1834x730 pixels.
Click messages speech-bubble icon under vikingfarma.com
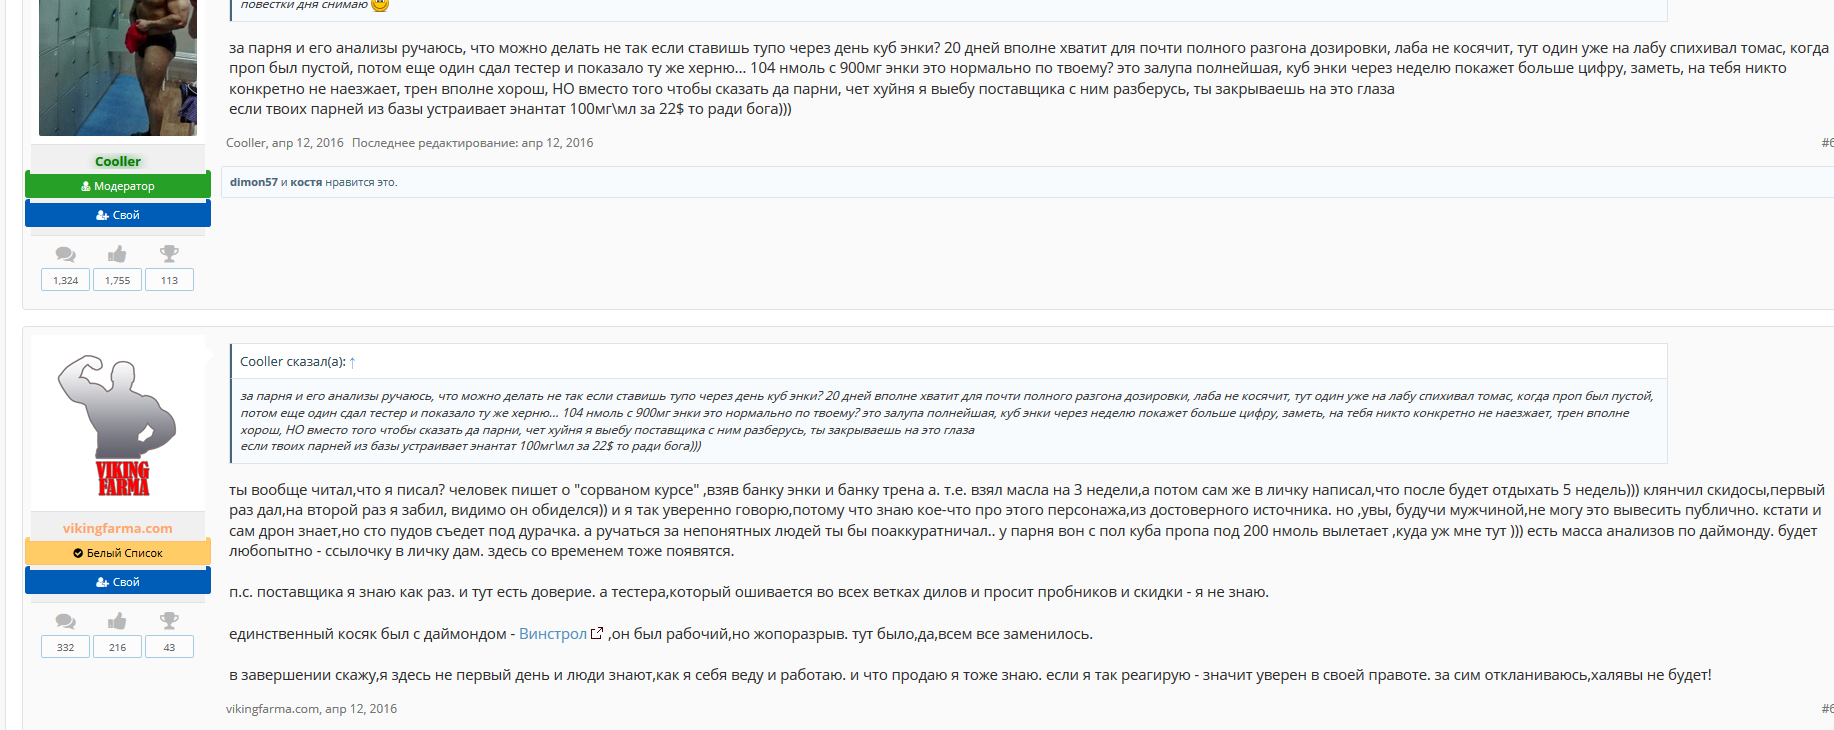[x=65, y=621]
